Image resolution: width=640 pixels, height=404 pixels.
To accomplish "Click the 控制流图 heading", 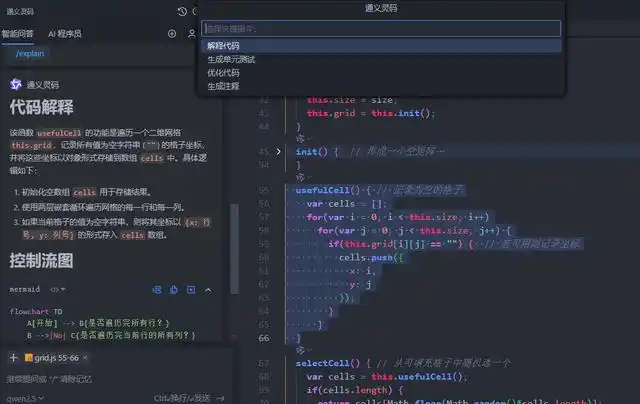I will [x=42, y=261].
